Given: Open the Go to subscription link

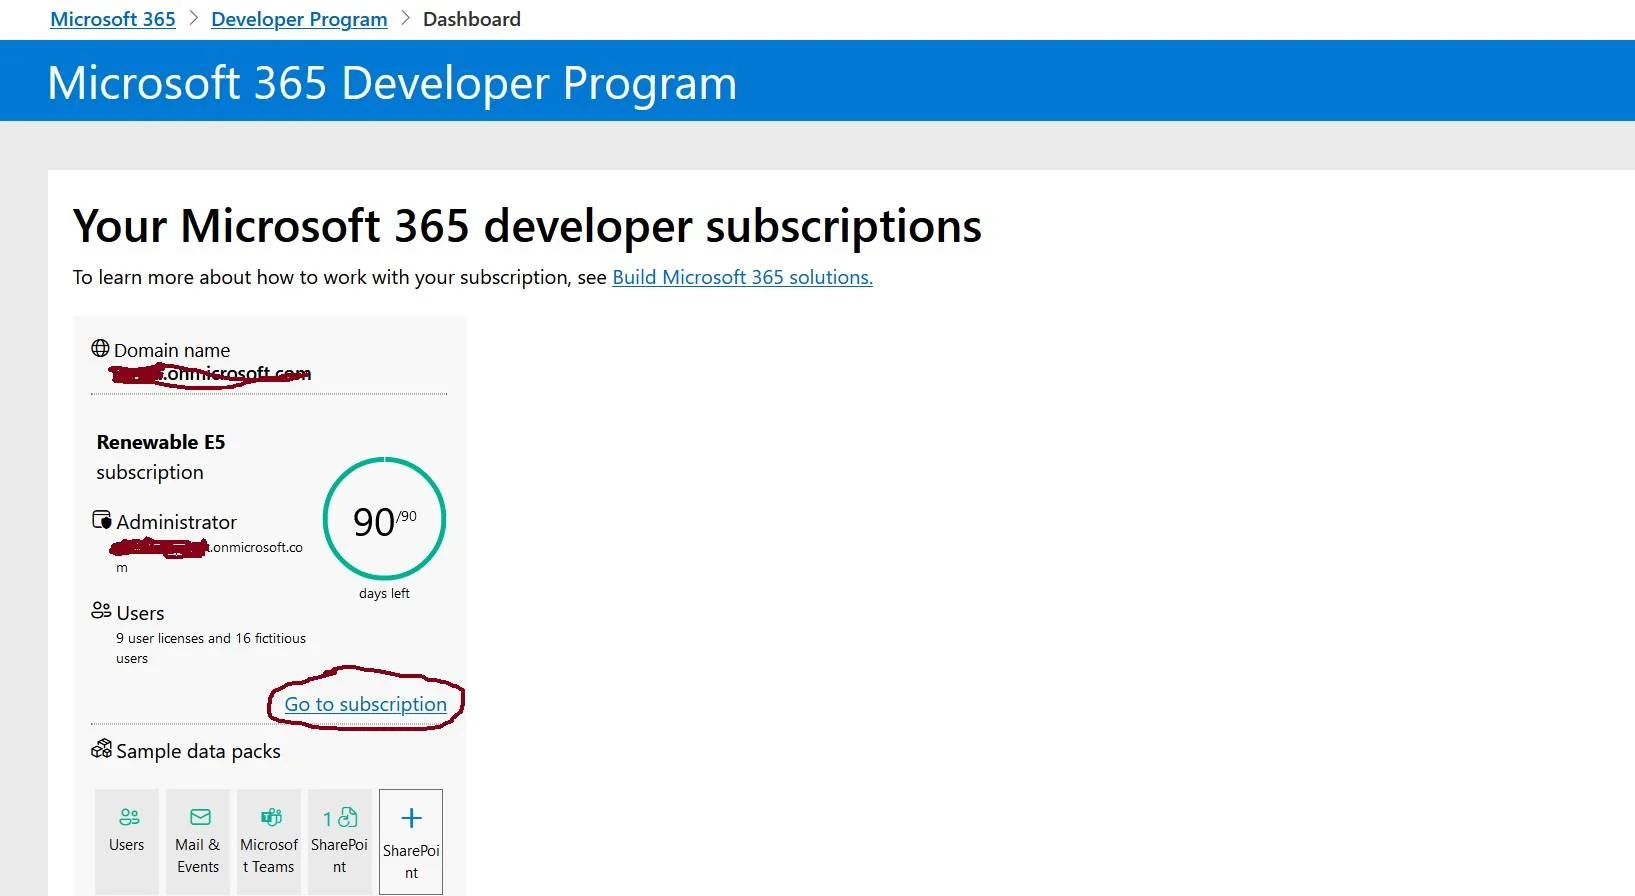Looking at the screenshot, I should point(366,704).
